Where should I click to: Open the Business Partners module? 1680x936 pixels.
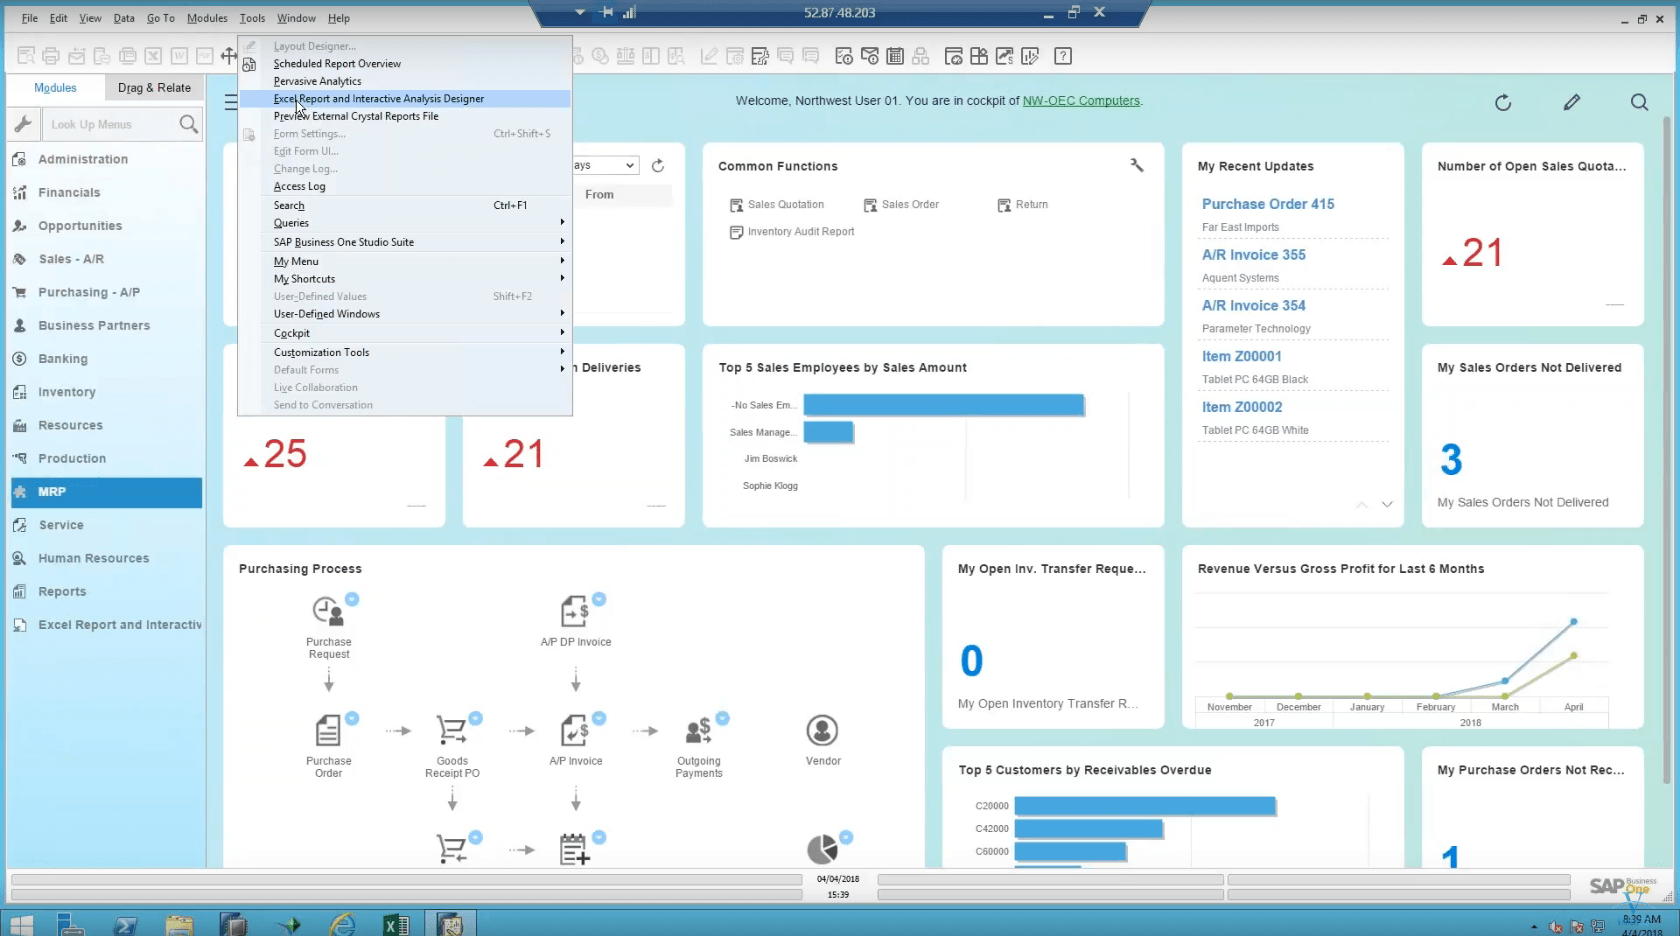pos(93,325)
